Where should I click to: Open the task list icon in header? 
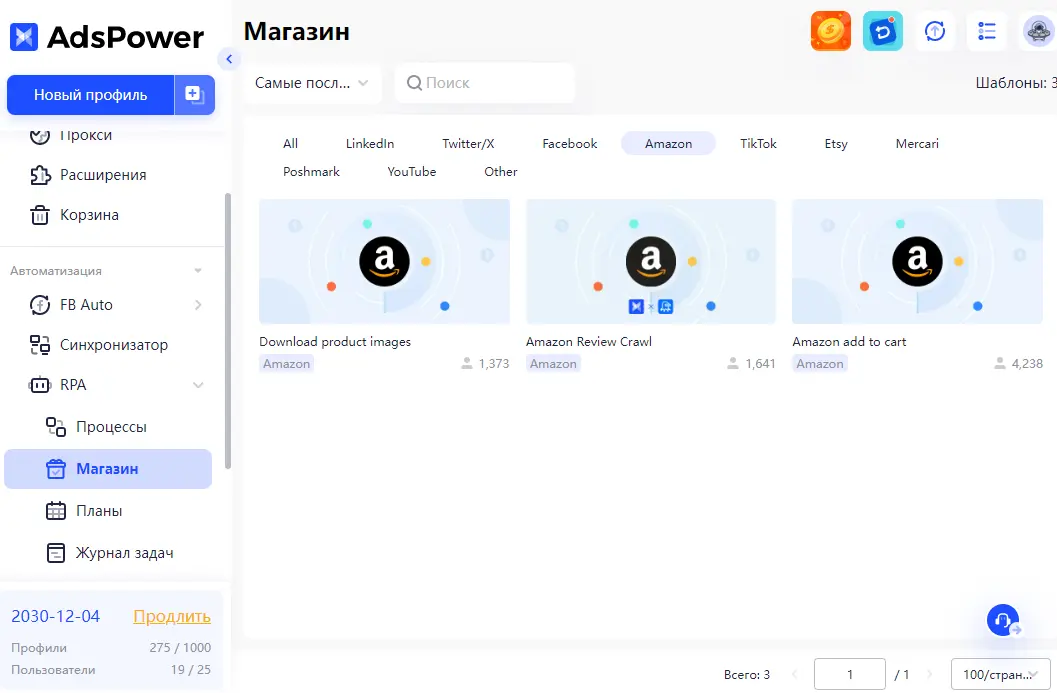[x=986, y=31]
